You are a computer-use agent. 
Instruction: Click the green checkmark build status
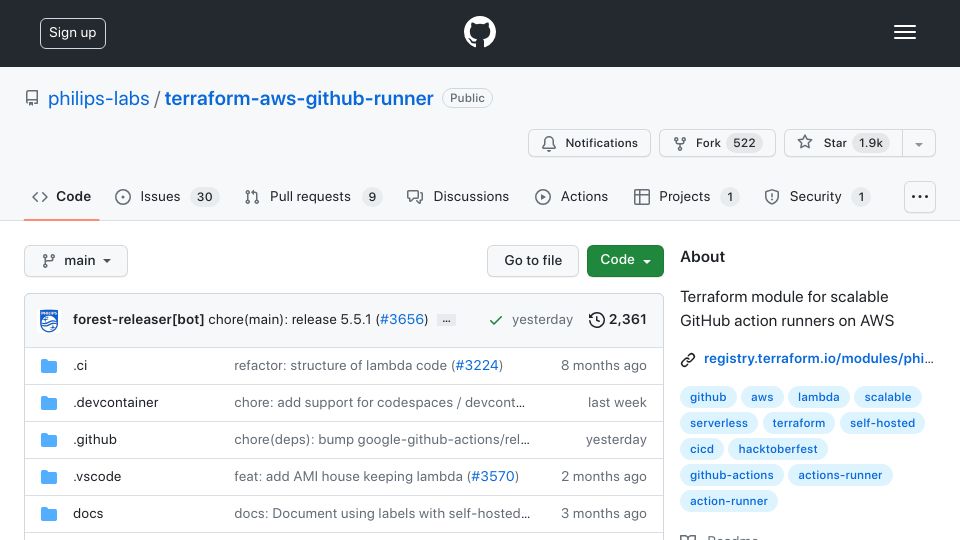(496, 320)
